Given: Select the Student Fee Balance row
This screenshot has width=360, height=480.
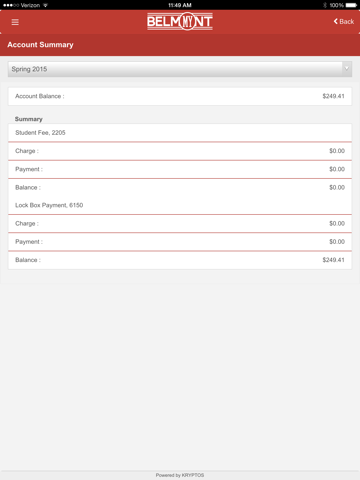Looking at the screenshot, I should [x=180, y=188].
